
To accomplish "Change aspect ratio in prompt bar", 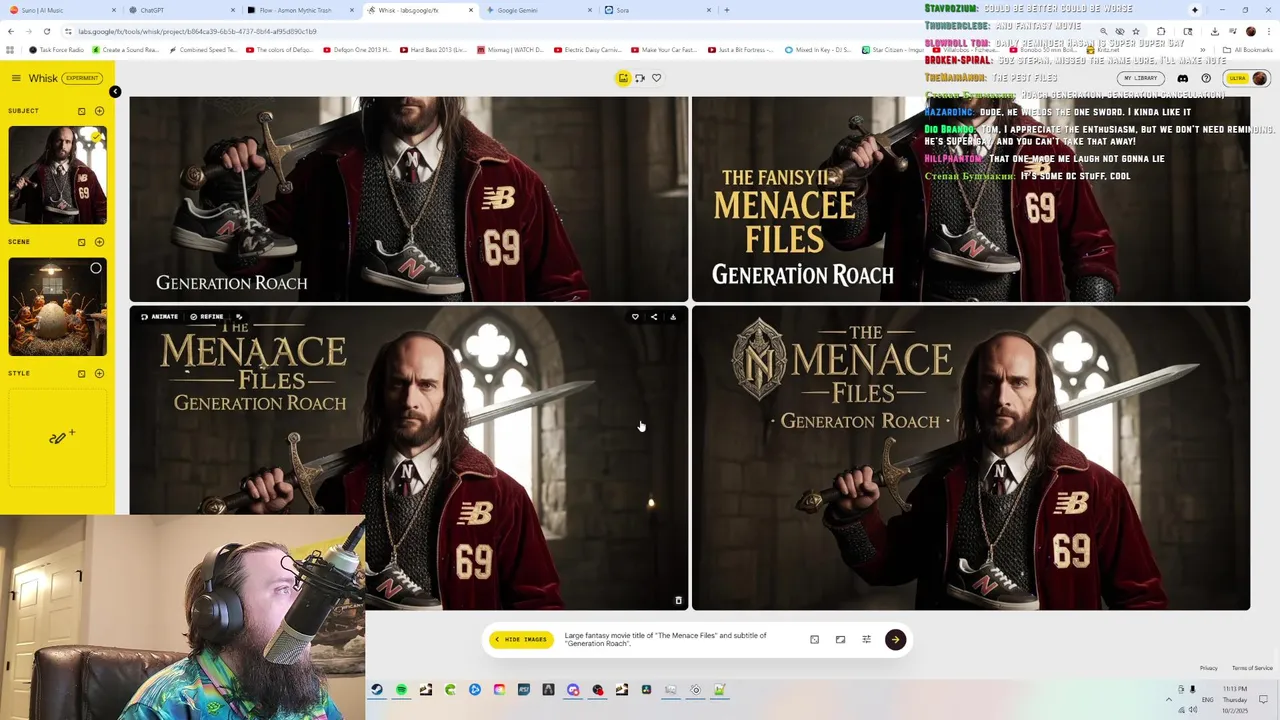I will point(840,640).
